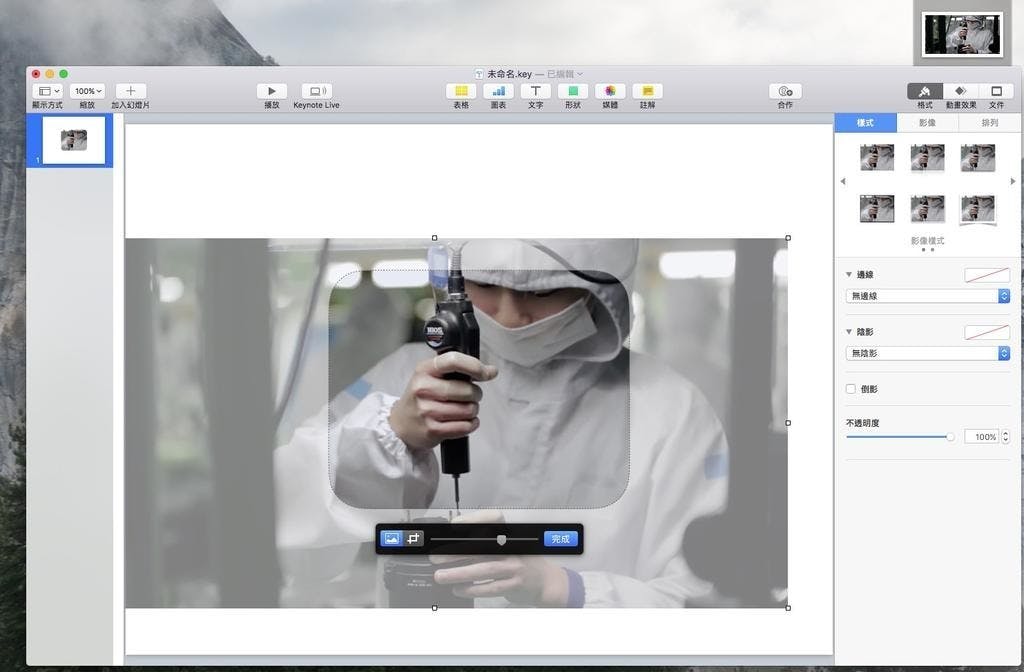Click the Play (播放) toolbar icon
Viewport: 1024px width, 672px height.
click(x=271, y=91)
